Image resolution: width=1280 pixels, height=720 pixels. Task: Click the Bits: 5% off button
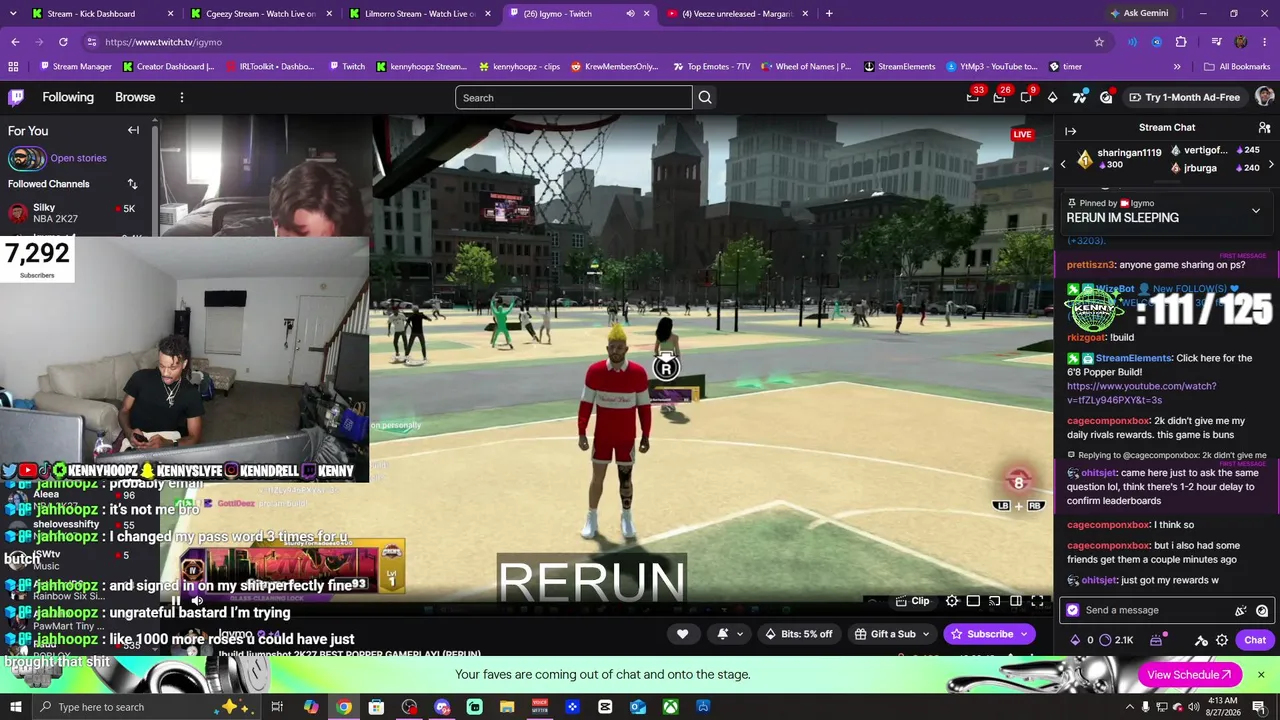point(798,634)
